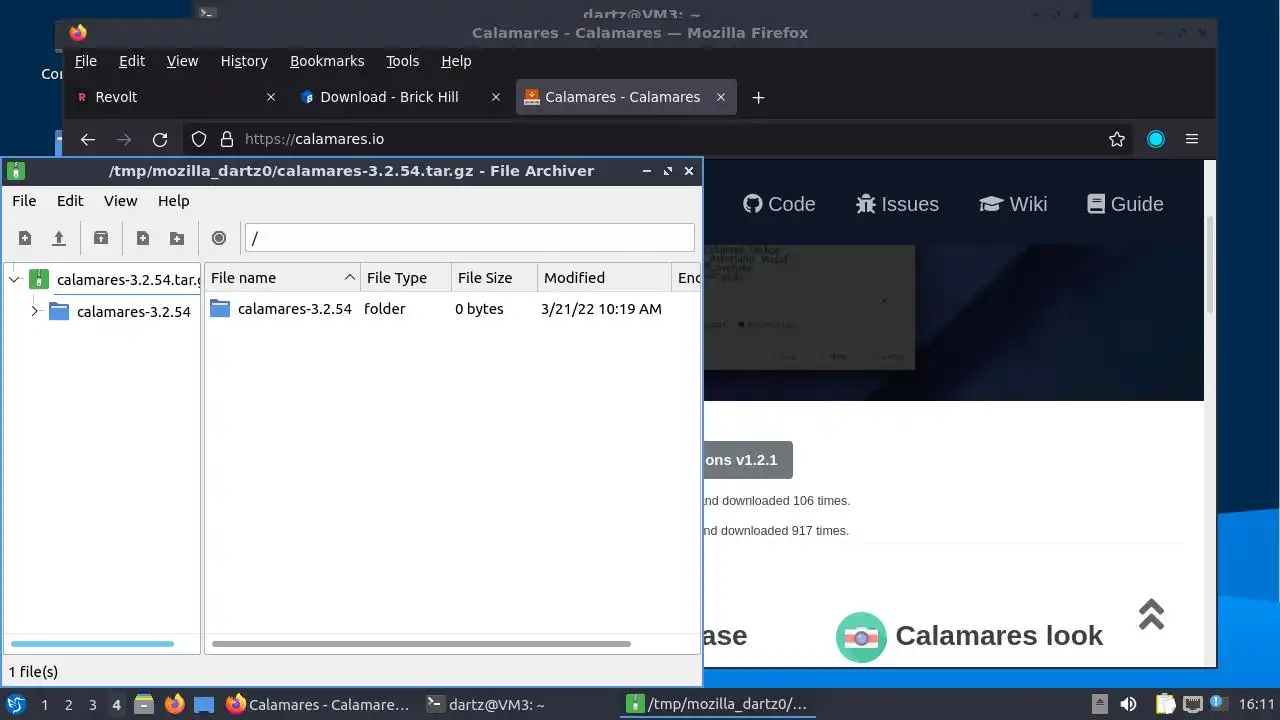Image resolution: width=1280 pixels, height=720 pixels.
Task: Click the archive location path field
Action: click(x=469, y=238)
